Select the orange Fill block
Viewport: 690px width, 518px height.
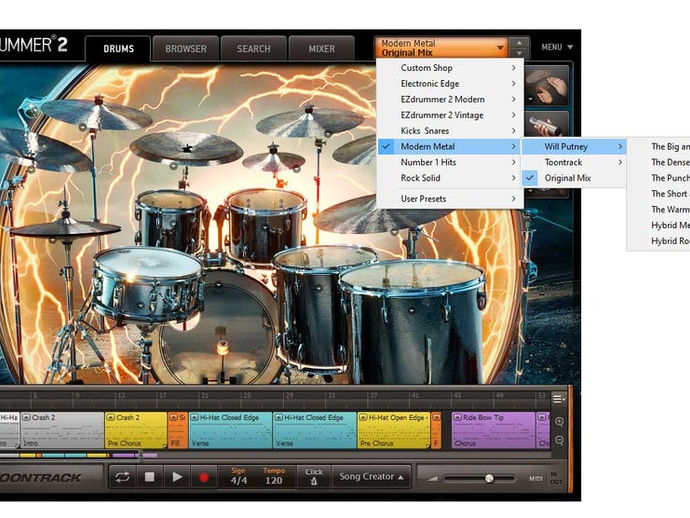(177, 430)
